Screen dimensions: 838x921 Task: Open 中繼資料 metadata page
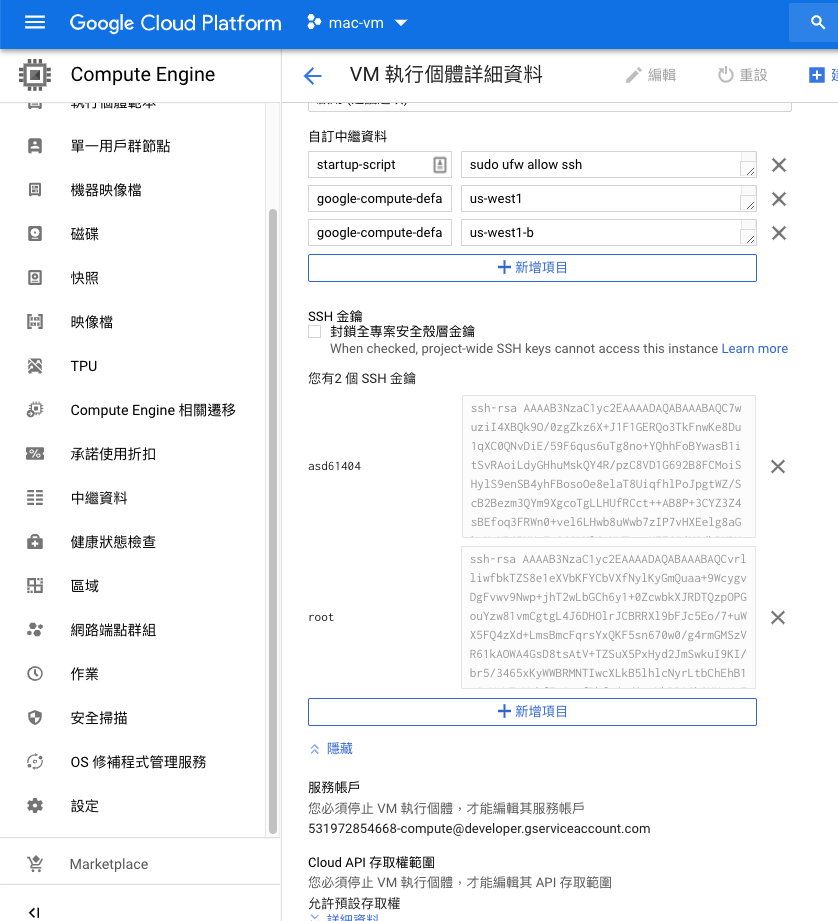[99, 498]
